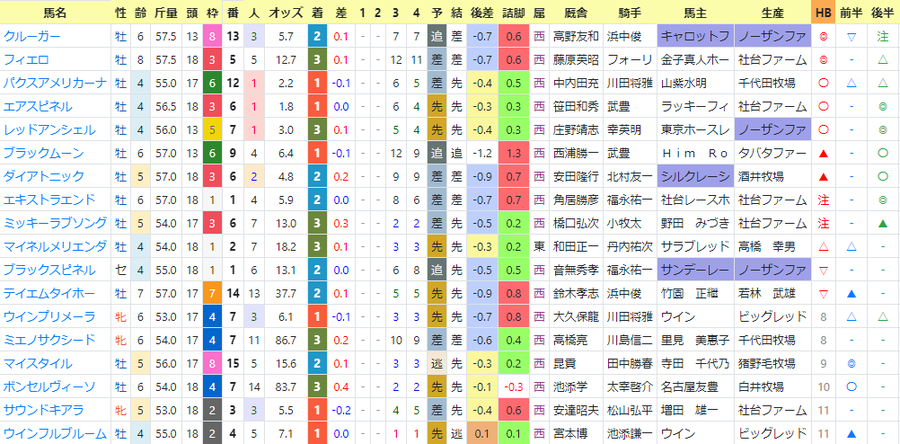Click the 逃 predicted style badge for マイスタイル
The width and height of the screenshot is (900, 444).
[436, 364]
